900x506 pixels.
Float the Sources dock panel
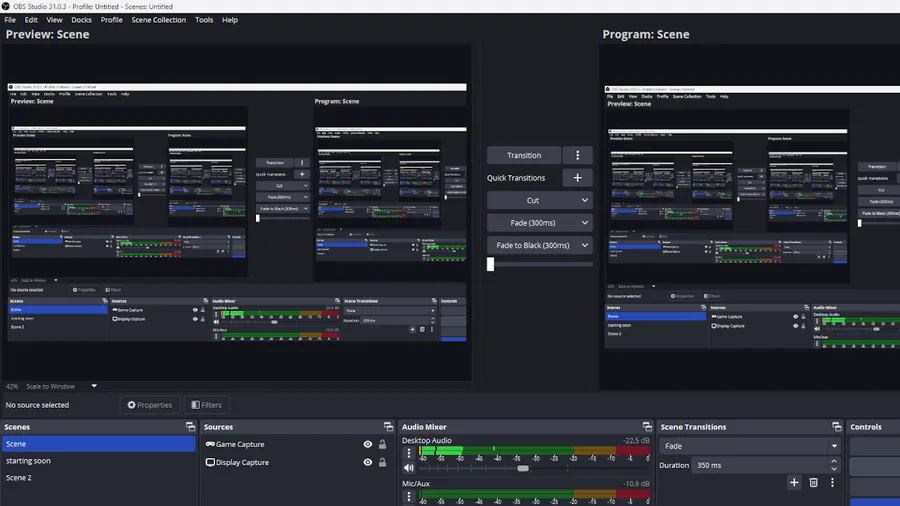click(x=389, y=427)
